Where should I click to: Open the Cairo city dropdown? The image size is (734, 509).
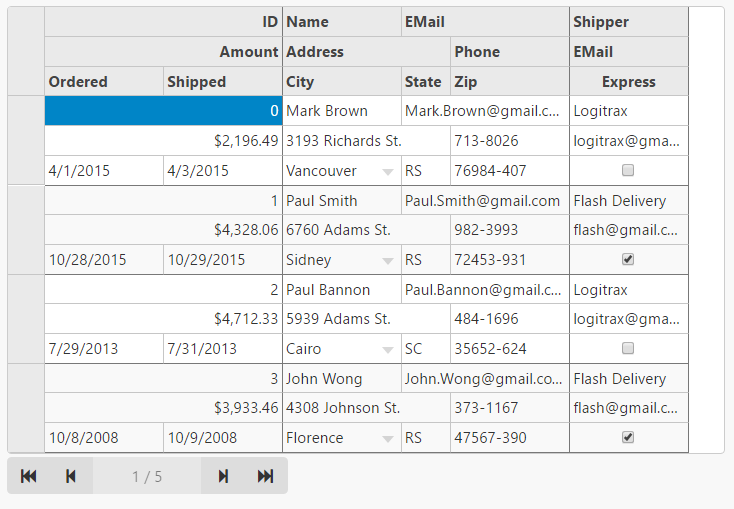(x=387, y=350)
